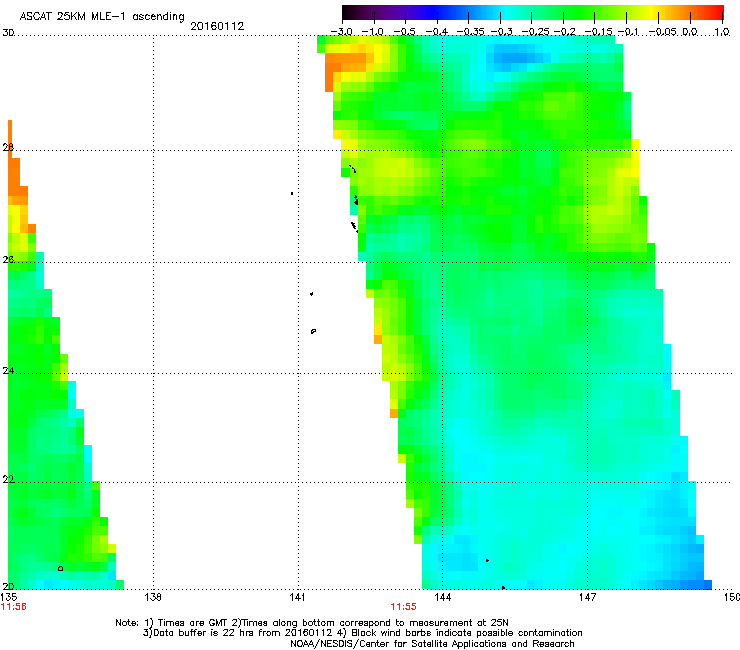Click the 1.0 color scale label
Viewport: 740px width, 650px height.
coord(722,32)
